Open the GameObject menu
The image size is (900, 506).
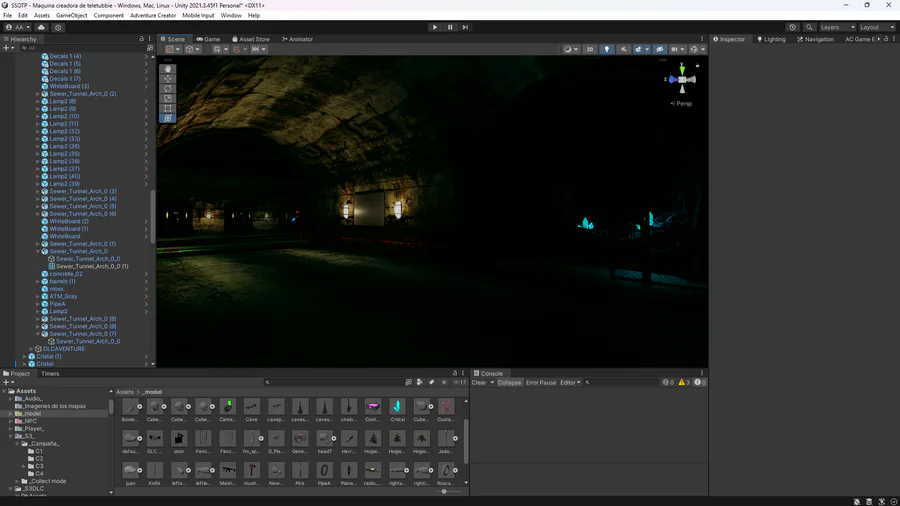tap(72, 15)
